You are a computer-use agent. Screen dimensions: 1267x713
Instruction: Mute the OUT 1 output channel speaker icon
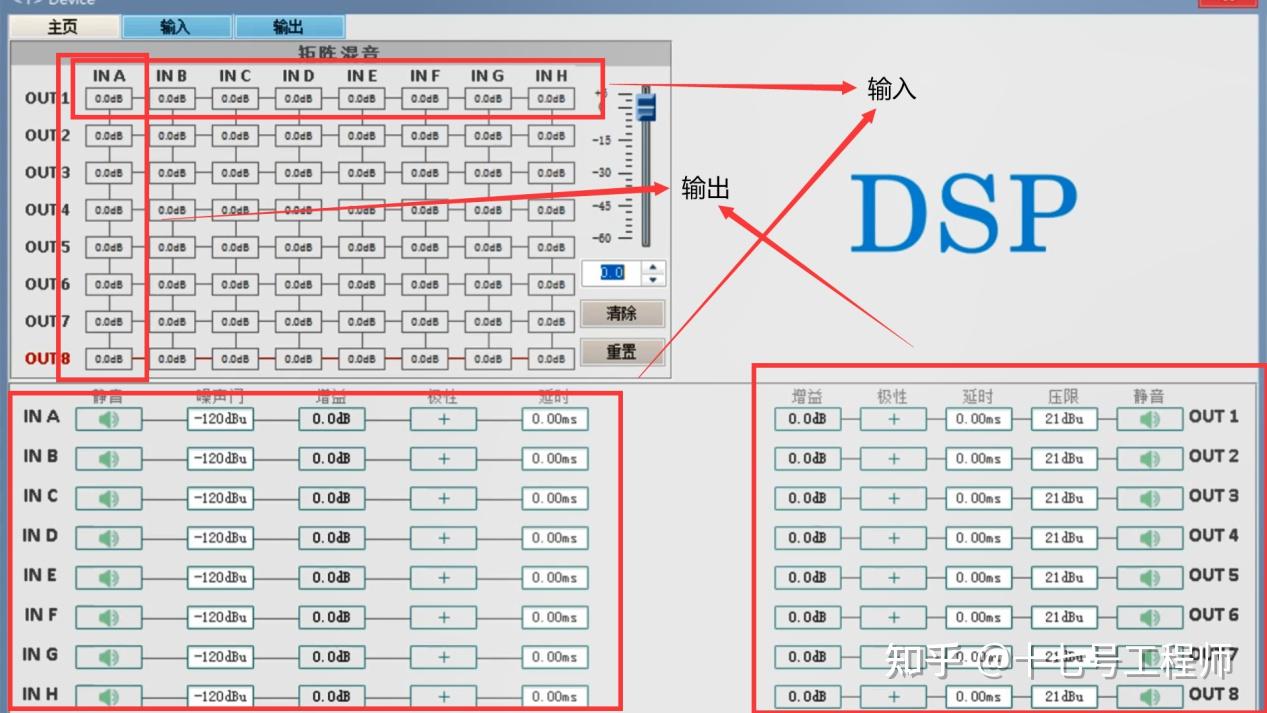(x=1148, y=418)
